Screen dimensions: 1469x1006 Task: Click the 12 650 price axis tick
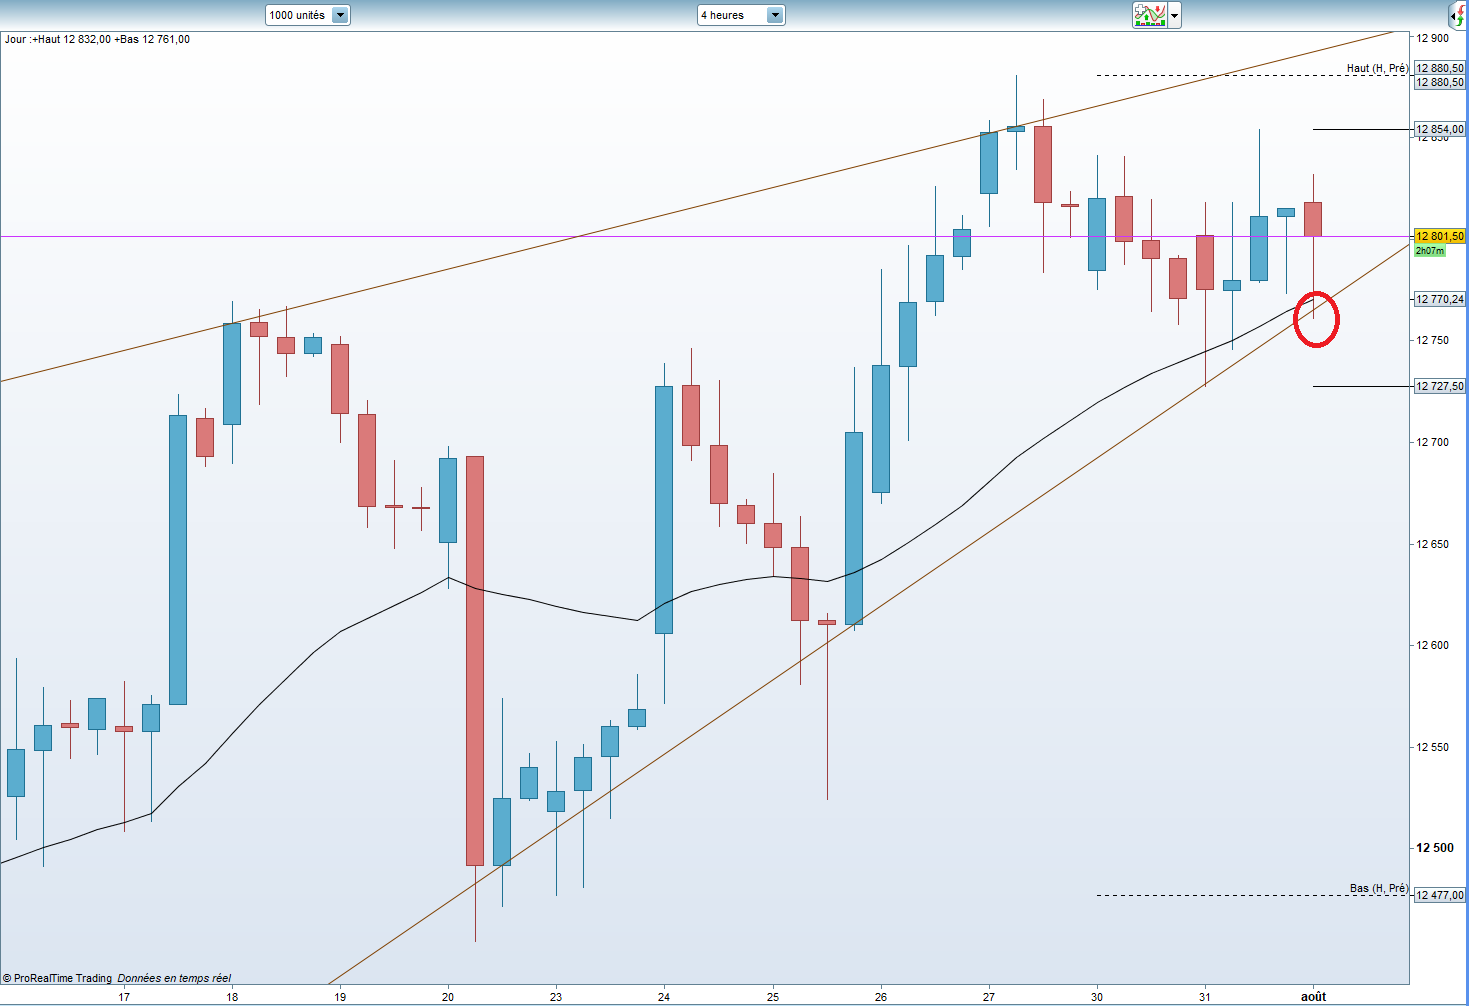coord(1432,544)
